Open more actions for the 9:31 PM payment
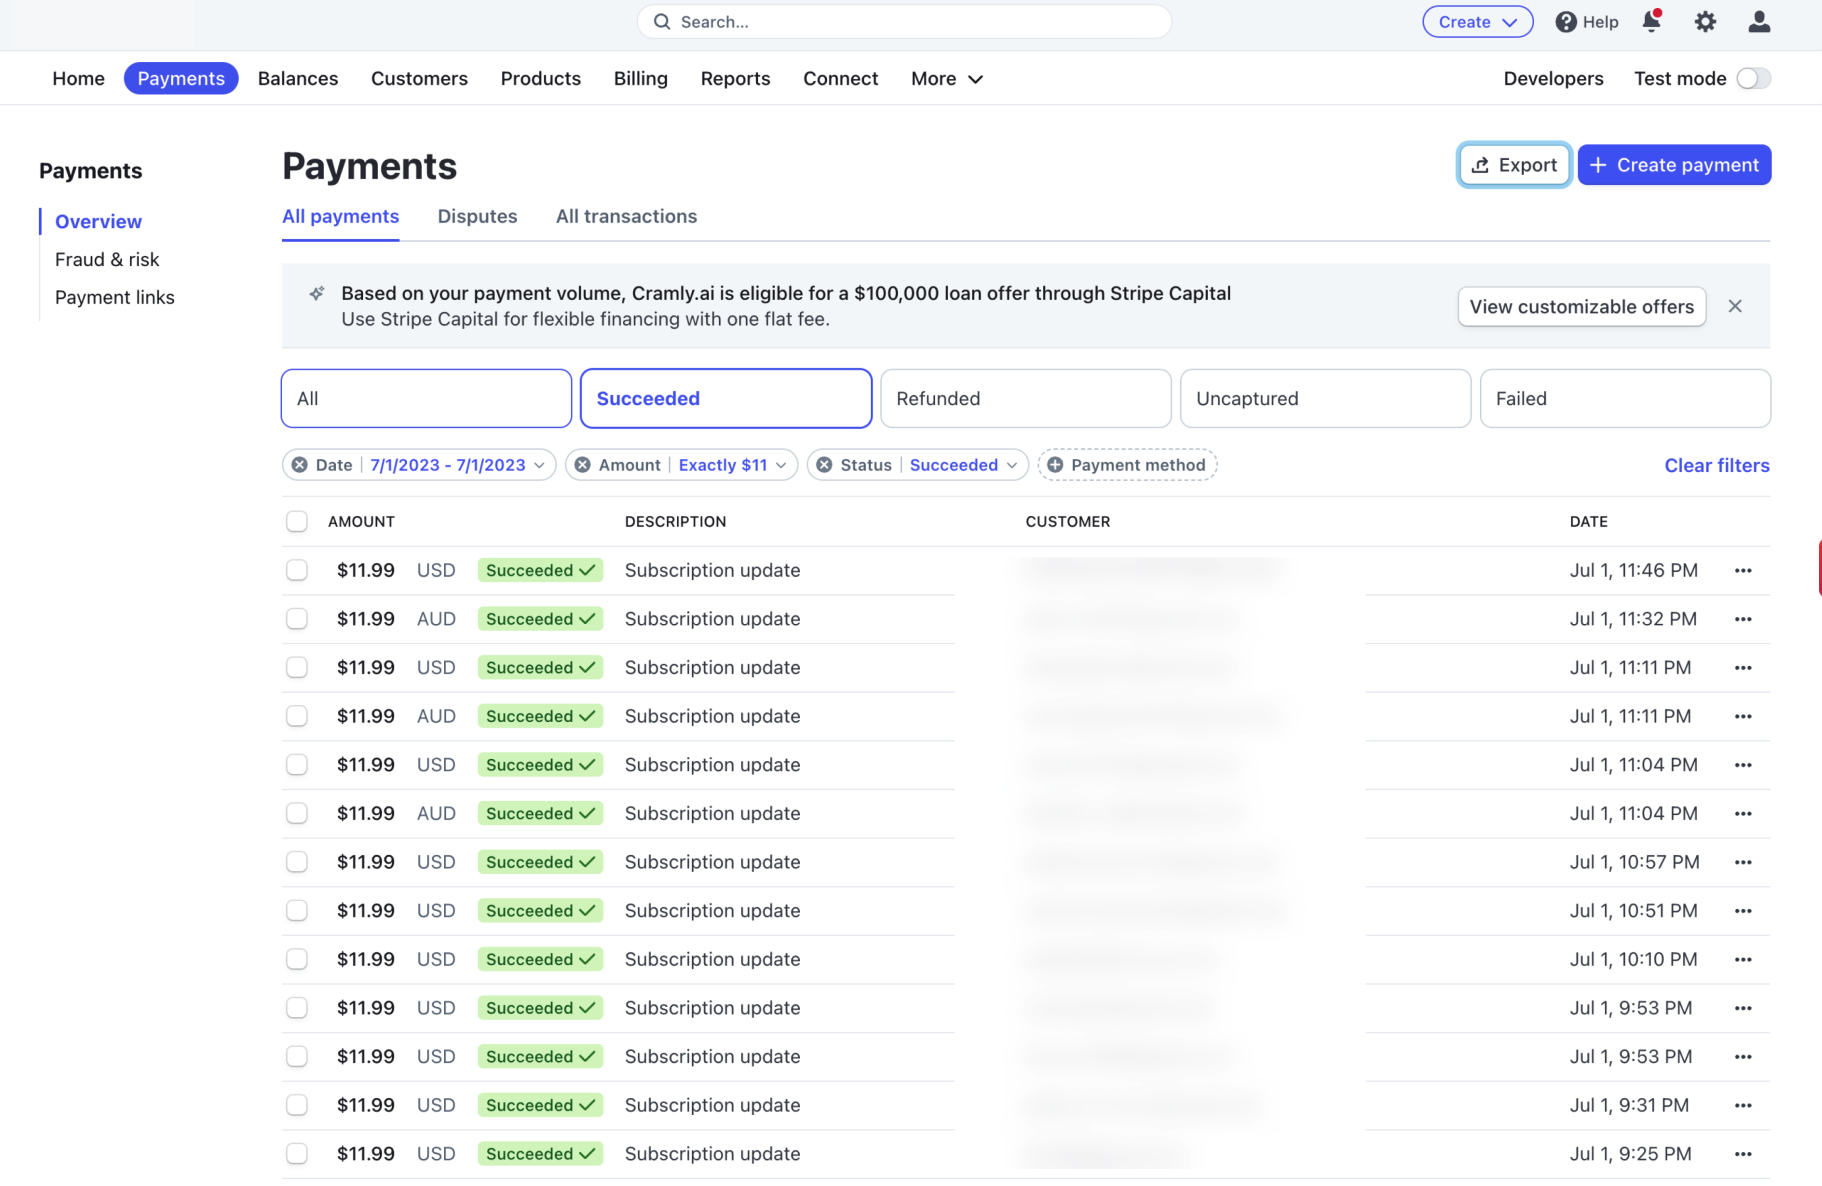 point(1743,1105)
